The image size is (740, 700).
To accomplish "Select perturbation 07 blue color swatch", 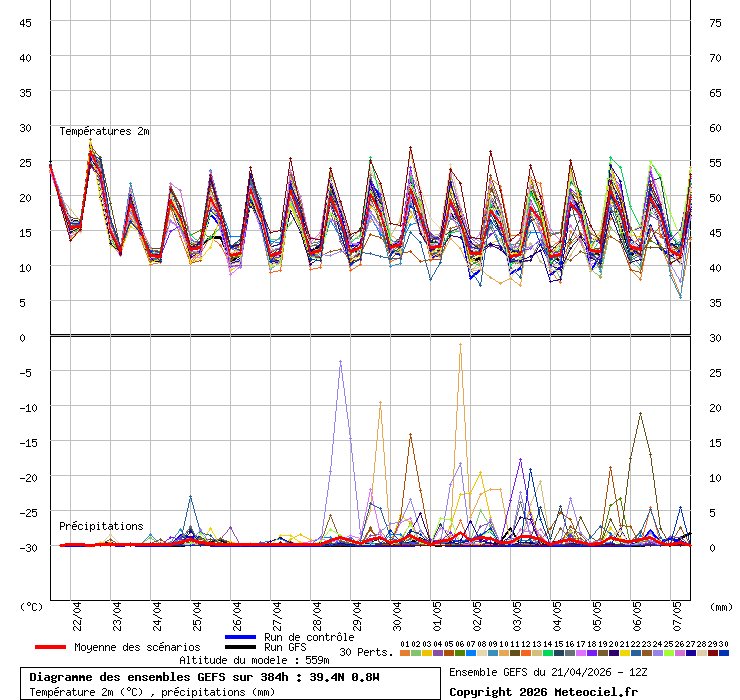I will pyautogui.click(x=471, y=653).
